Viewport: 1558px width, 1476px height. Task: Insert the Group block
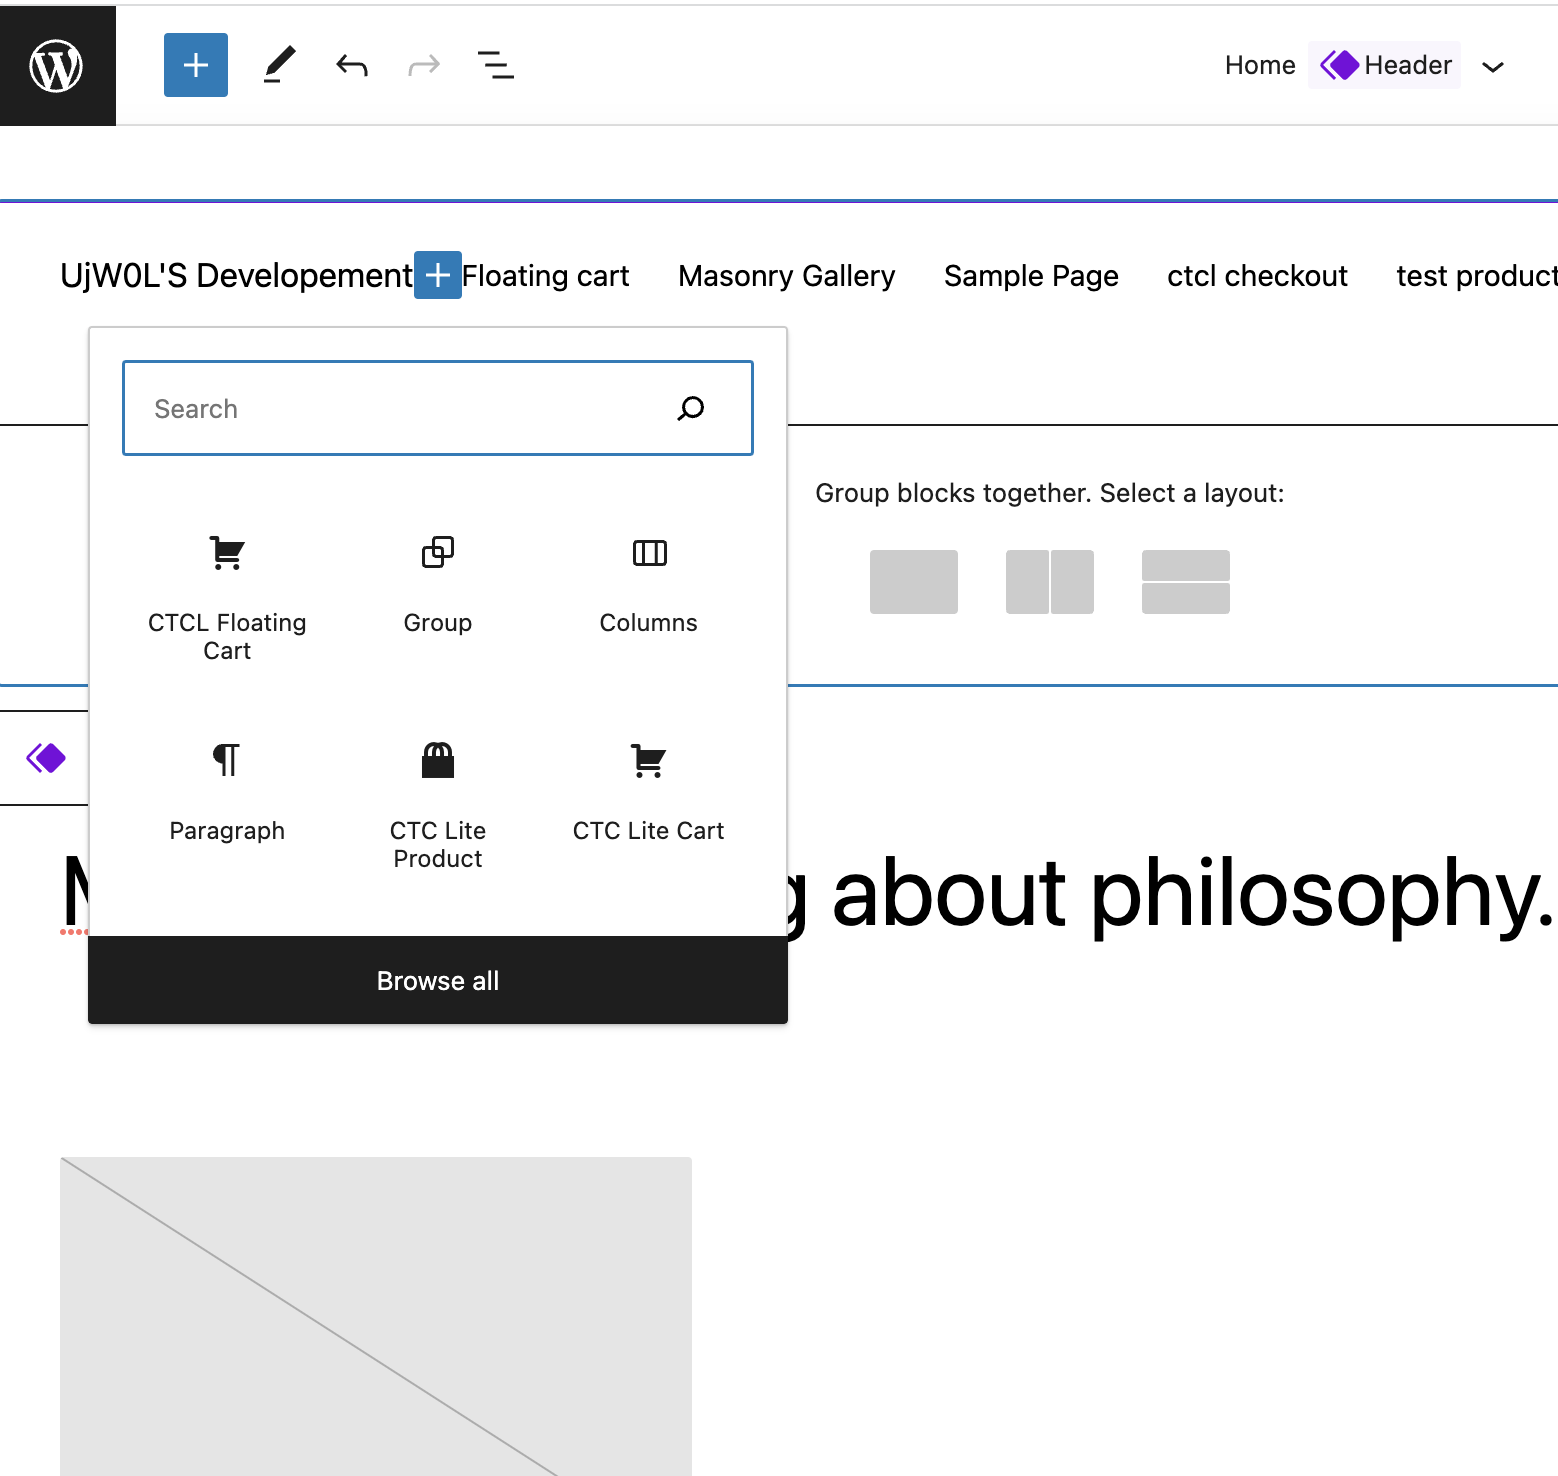pyautogui.click(x=438, y=586)
